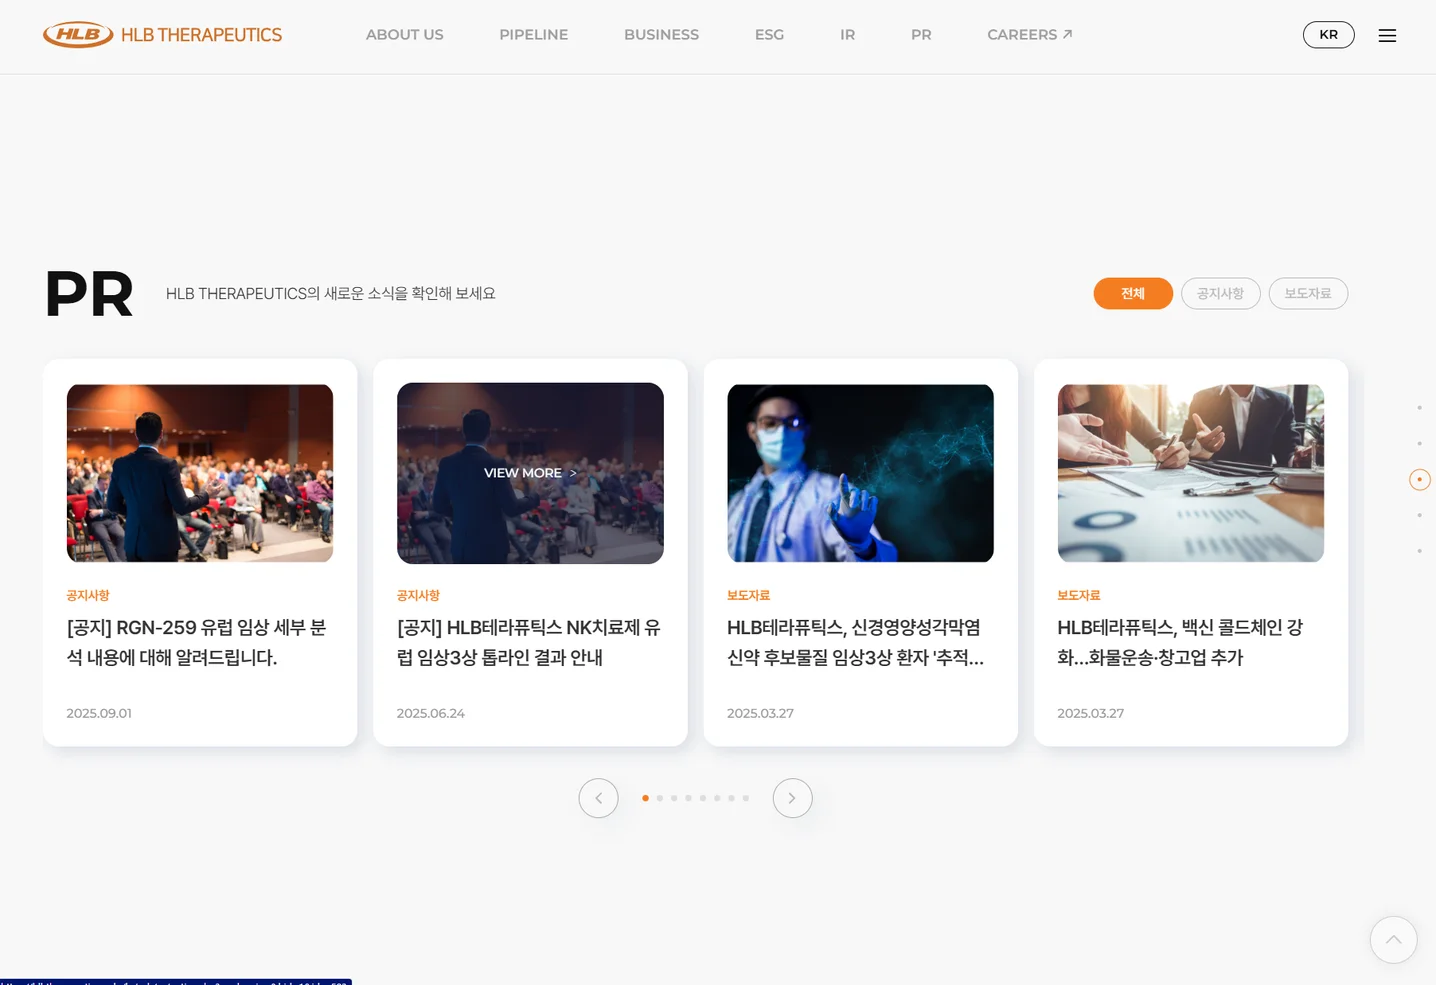This screenshot has width=1436, height=985.
Task: Open the PR menu in navigation
Action: [x=921, y=35]
